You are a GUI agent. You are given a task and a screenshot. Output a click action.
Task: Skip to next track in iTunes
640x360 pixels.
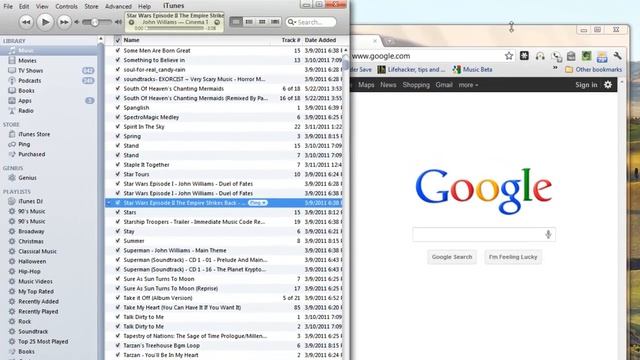click(64, 22)
